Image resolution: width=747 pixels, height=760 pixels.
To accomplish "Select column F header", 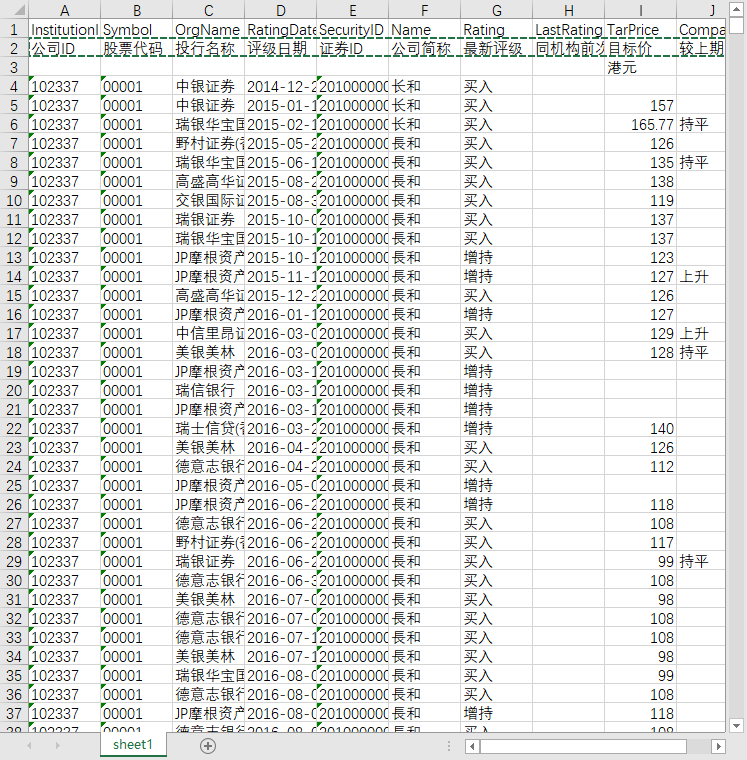I will (424, 10).
